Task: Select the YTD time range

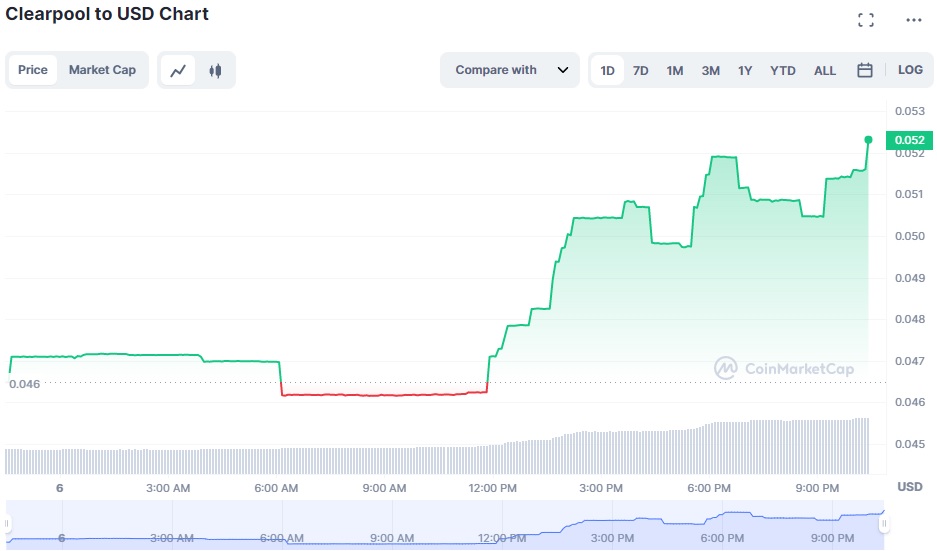Action: pyautogui.click(x=782, y=71)
